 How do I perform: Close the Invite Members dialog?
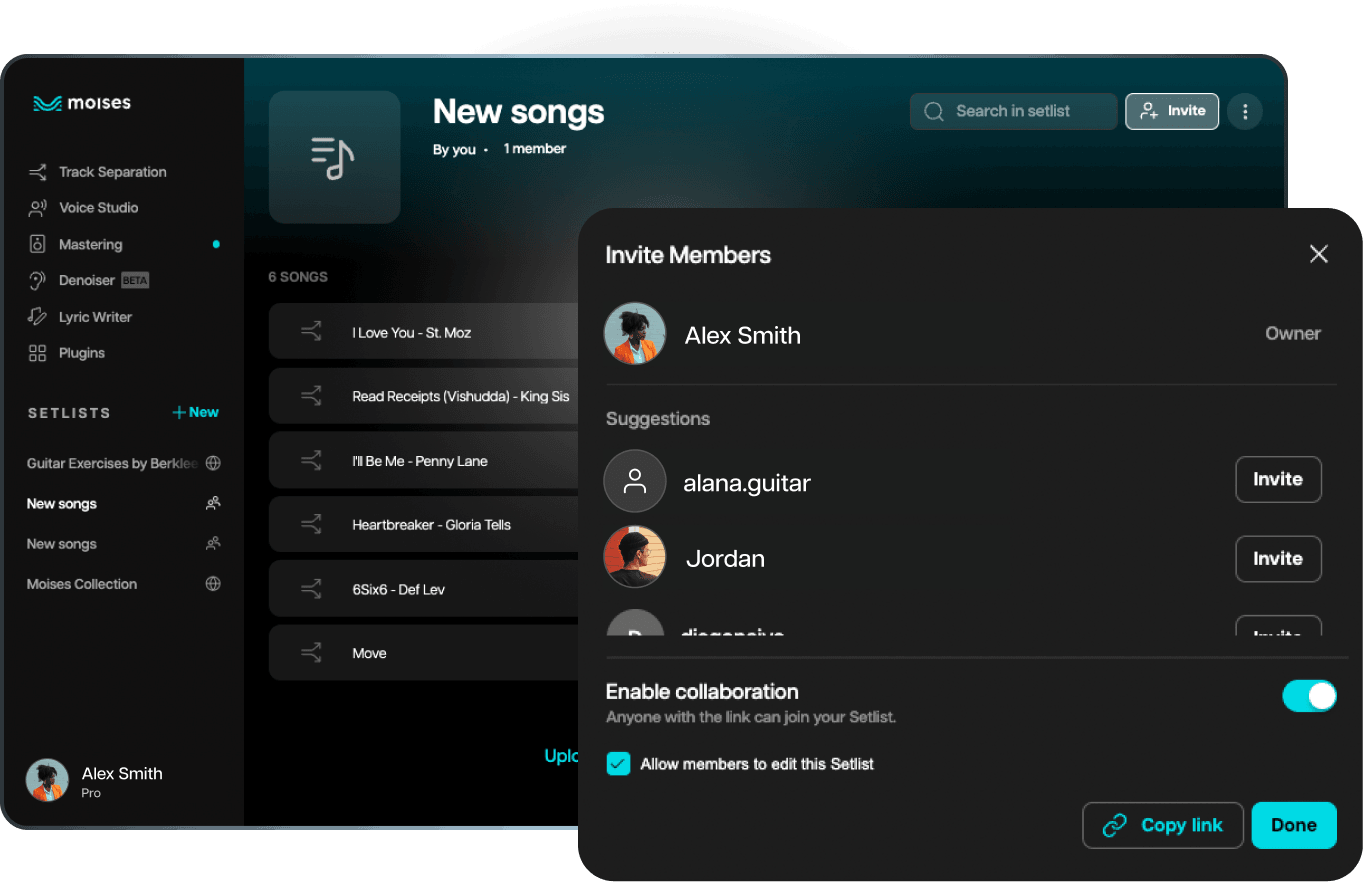1318,254
